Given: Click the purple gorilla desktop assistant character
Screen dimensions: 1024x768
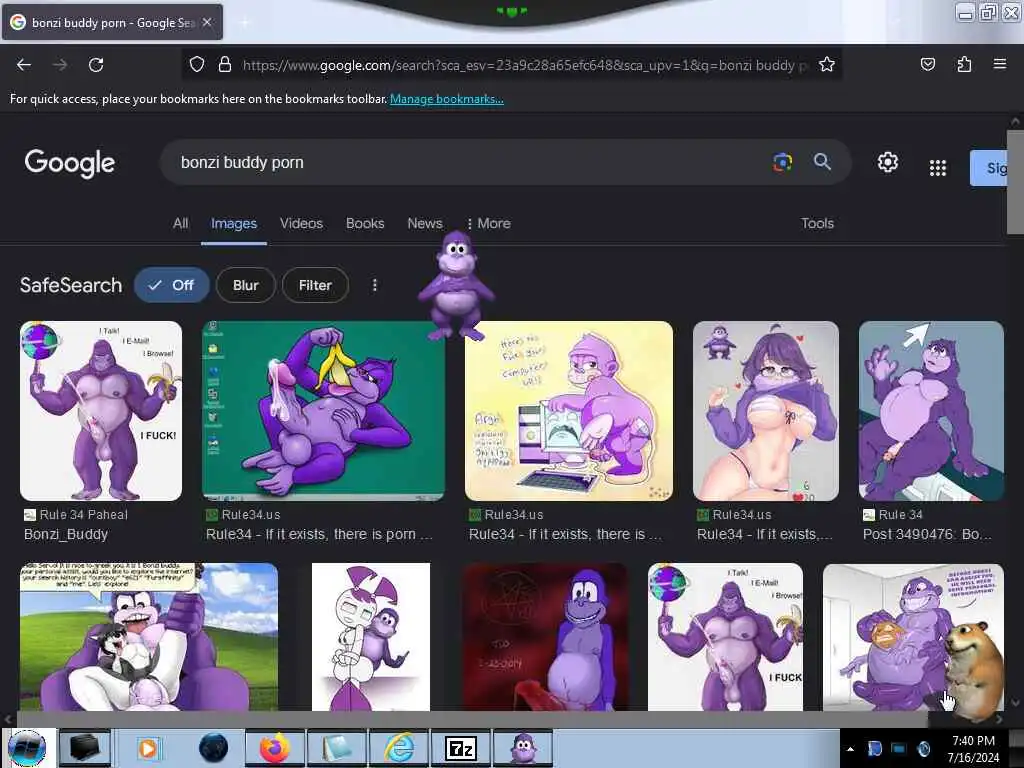Looking at the screenshot, I should 456,287.
